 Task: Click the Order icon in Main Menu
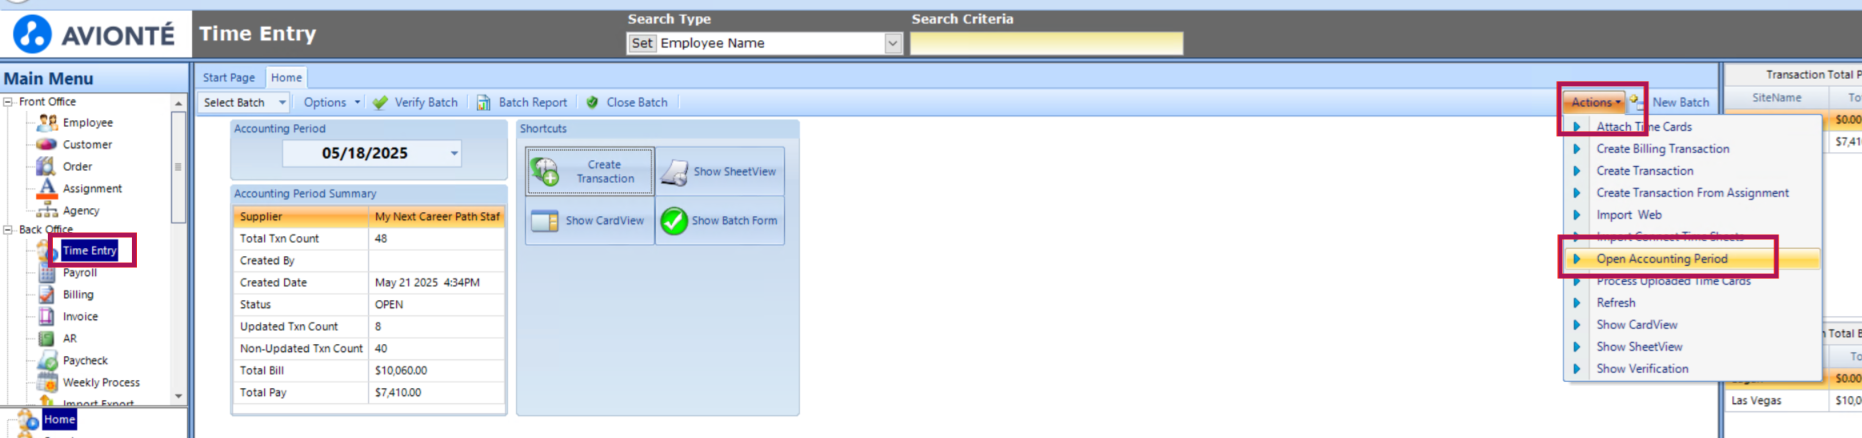click(x=46, y=166)
